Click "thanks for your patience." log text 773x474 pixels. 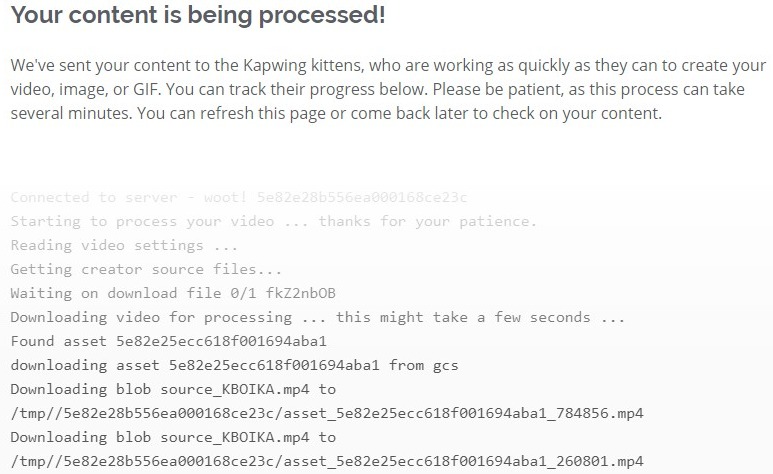tap(428, 221)
